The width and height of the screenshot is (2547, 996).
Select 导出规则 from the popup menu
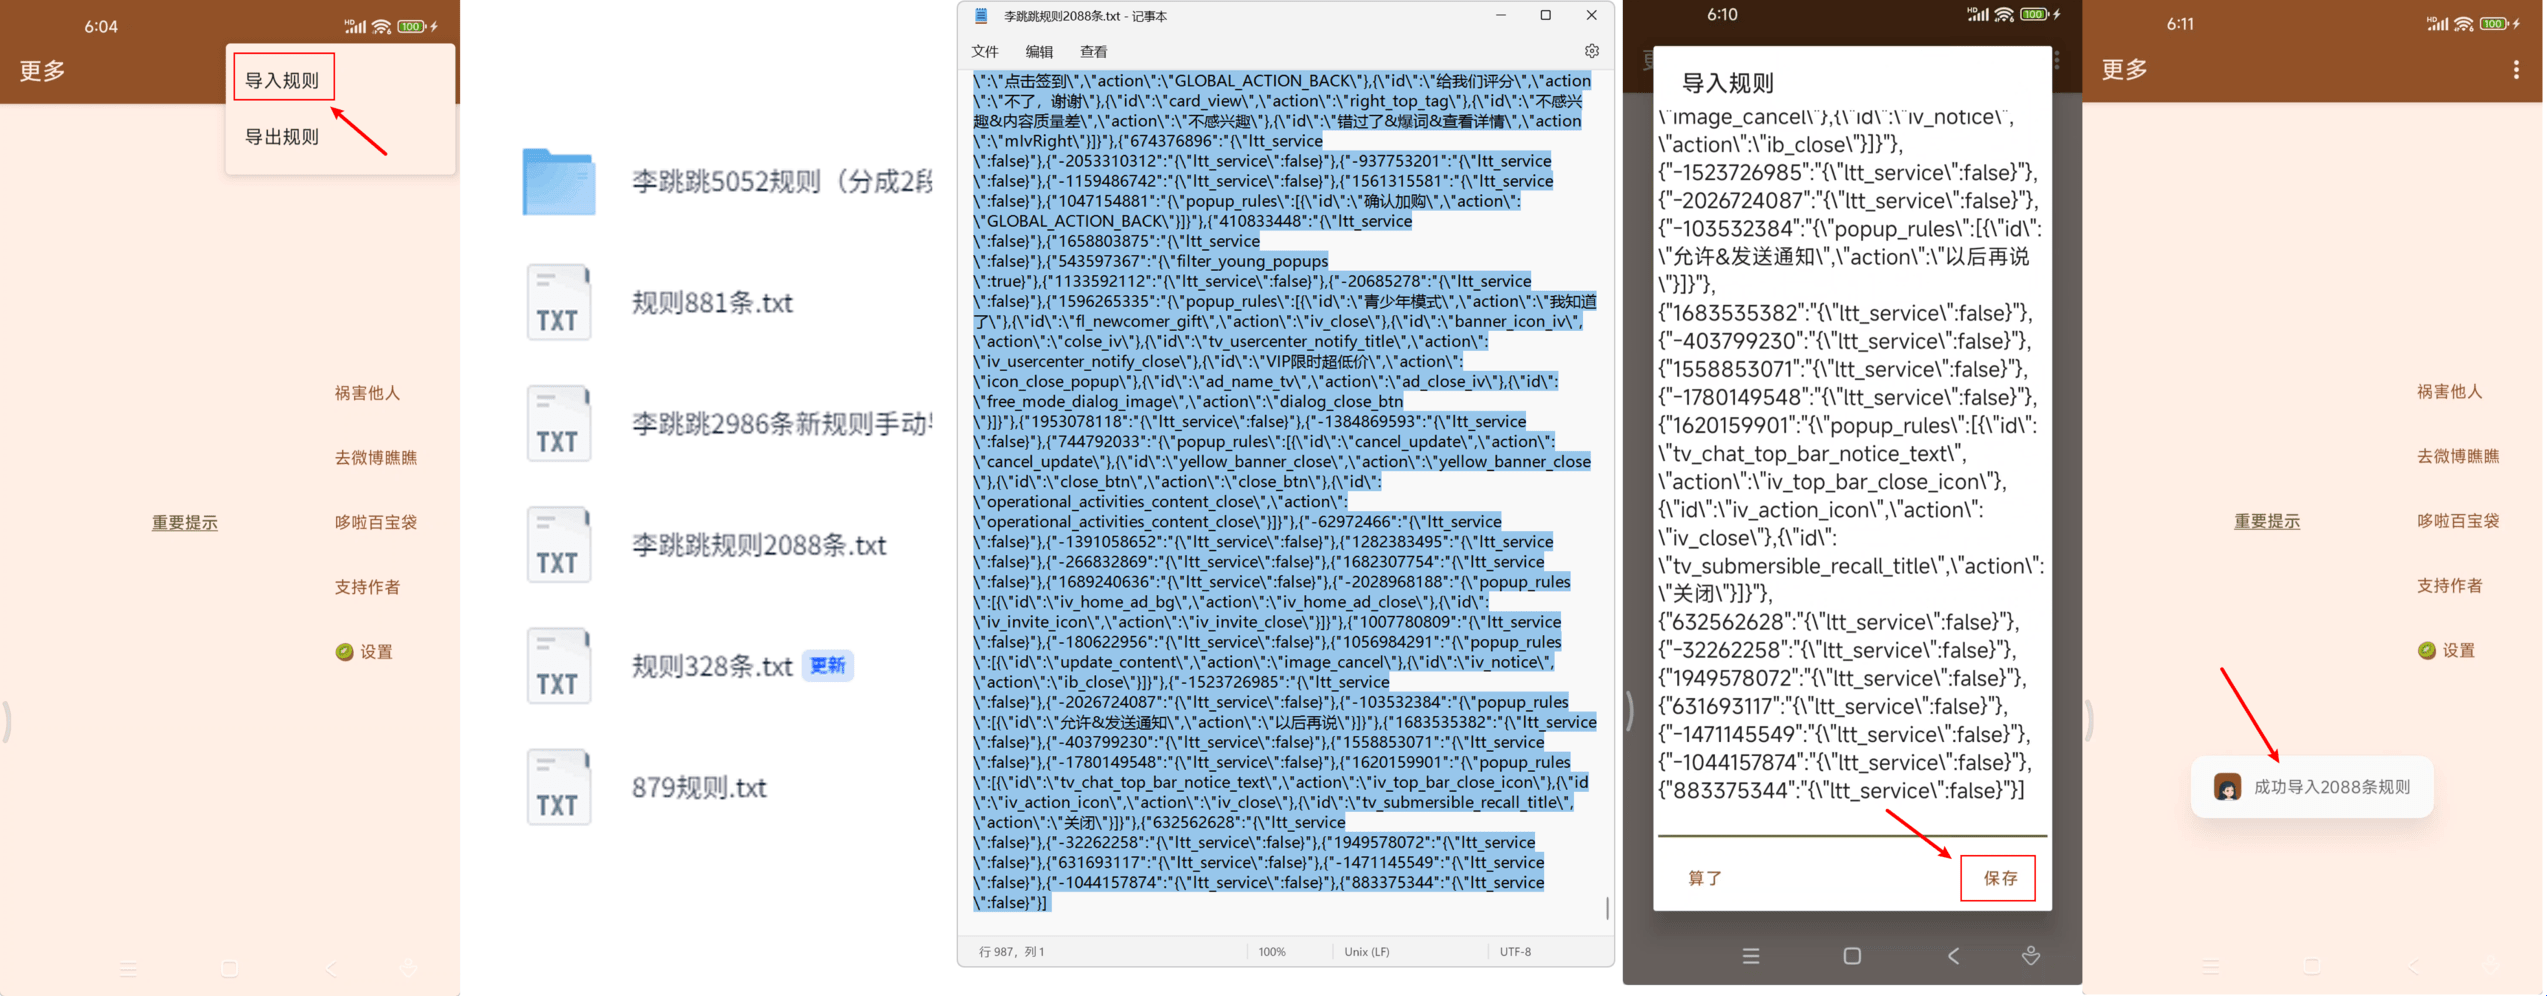(283, 137)
